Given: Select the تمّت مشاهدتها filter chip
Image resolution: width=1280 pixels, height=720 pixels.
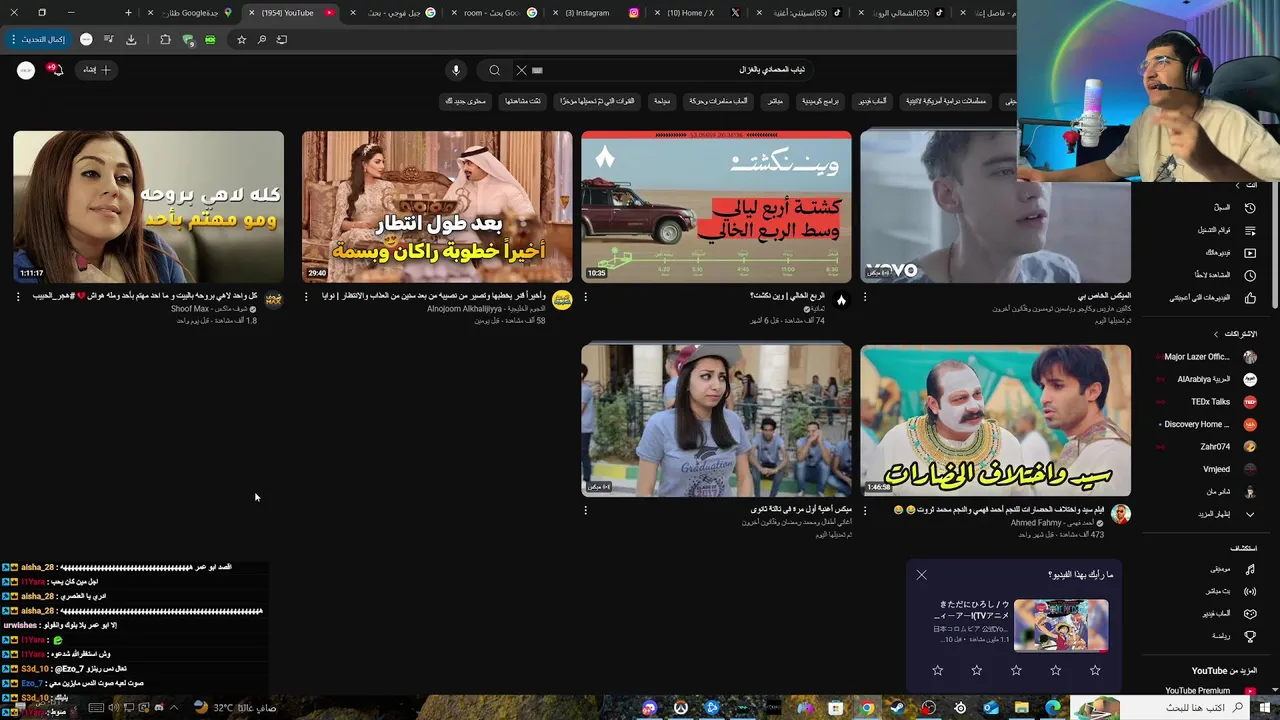Looking at the screenshot, I should (x=523, y=101).
